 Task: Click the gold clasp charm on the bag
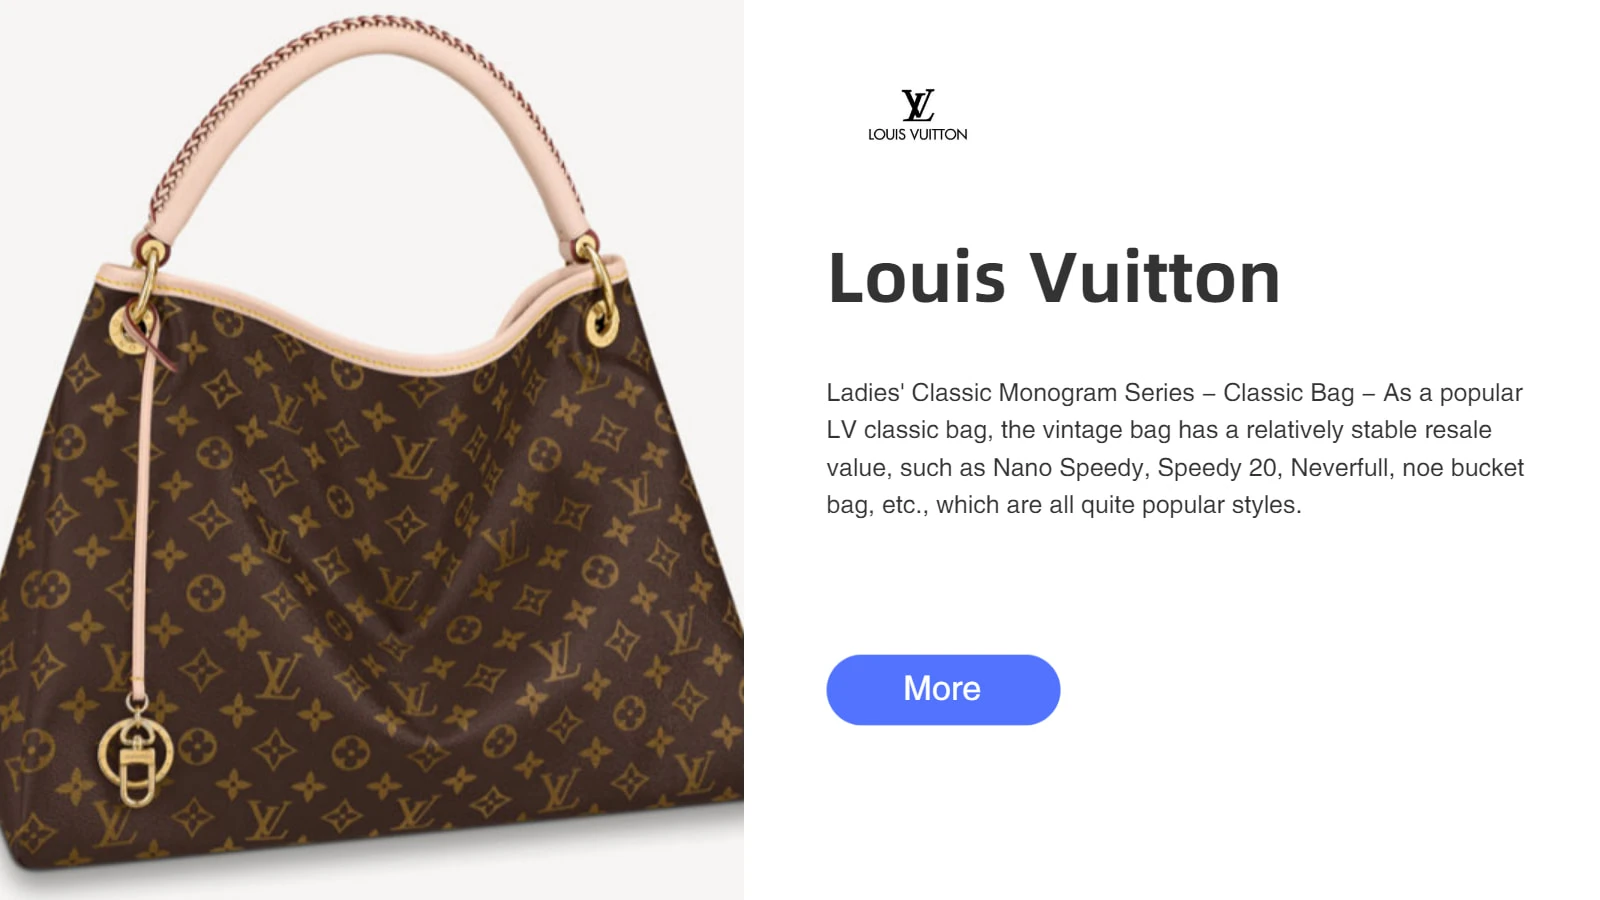point(136,755)
